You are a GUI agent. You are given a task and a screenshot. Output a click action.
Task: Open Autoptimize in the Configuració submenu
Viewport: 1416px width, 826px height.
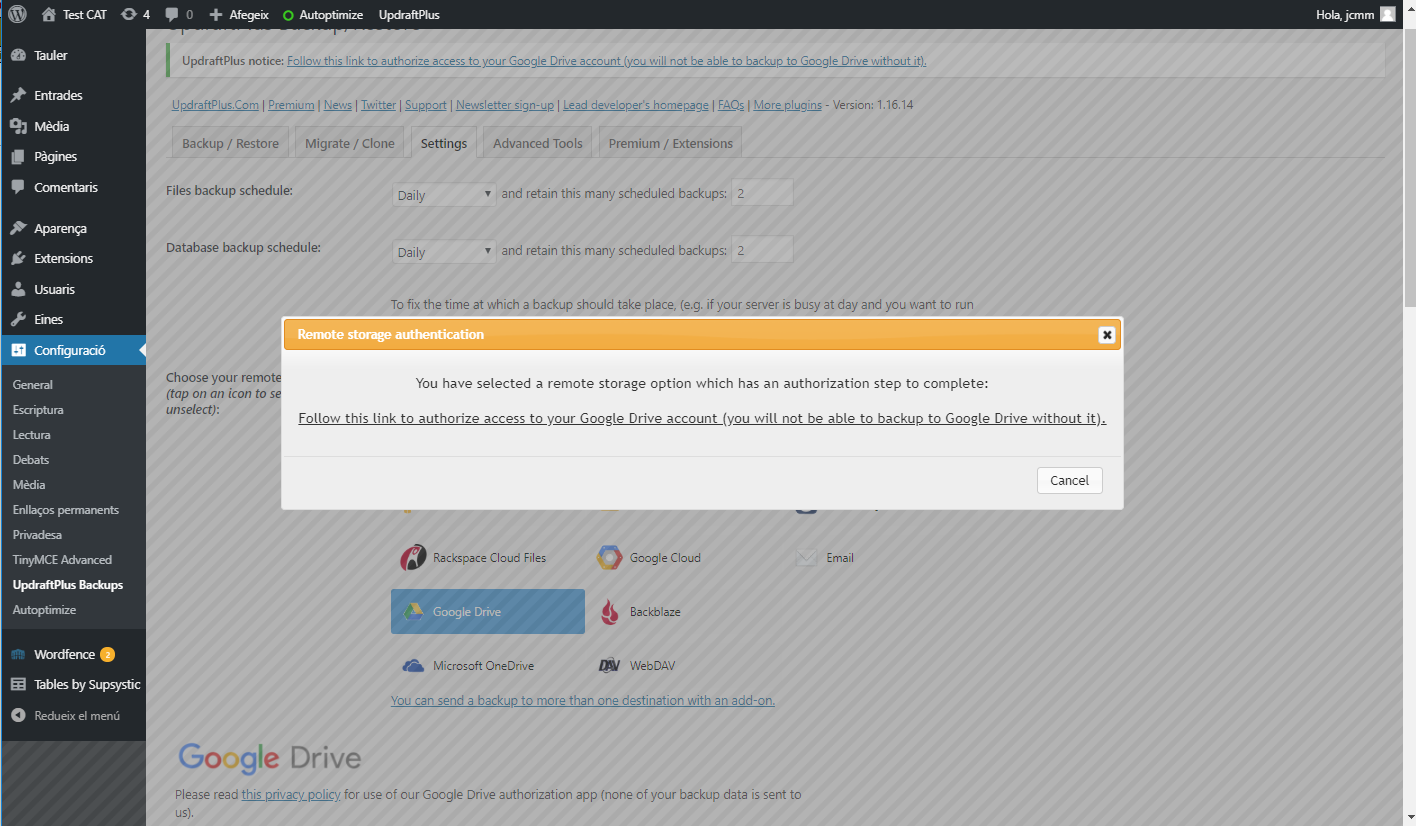pyautogui.click(x=44, y=609)
